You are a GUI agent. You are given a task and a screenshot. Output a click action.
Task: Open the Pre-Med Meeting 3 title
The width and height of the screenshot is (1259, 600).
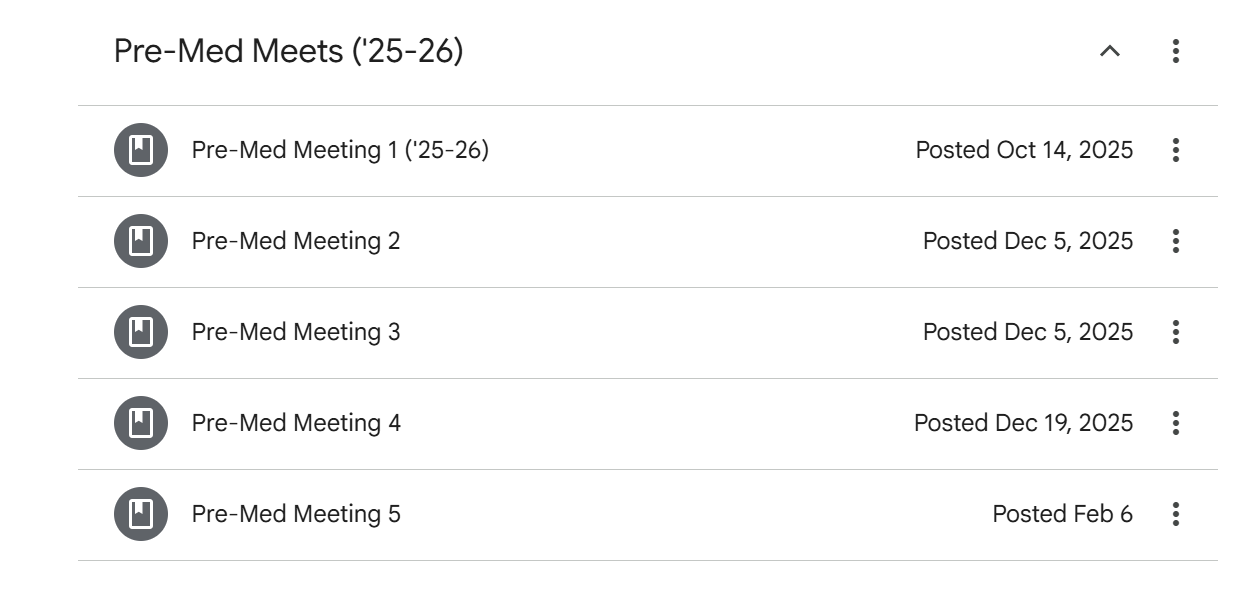(x=296, y=333)
